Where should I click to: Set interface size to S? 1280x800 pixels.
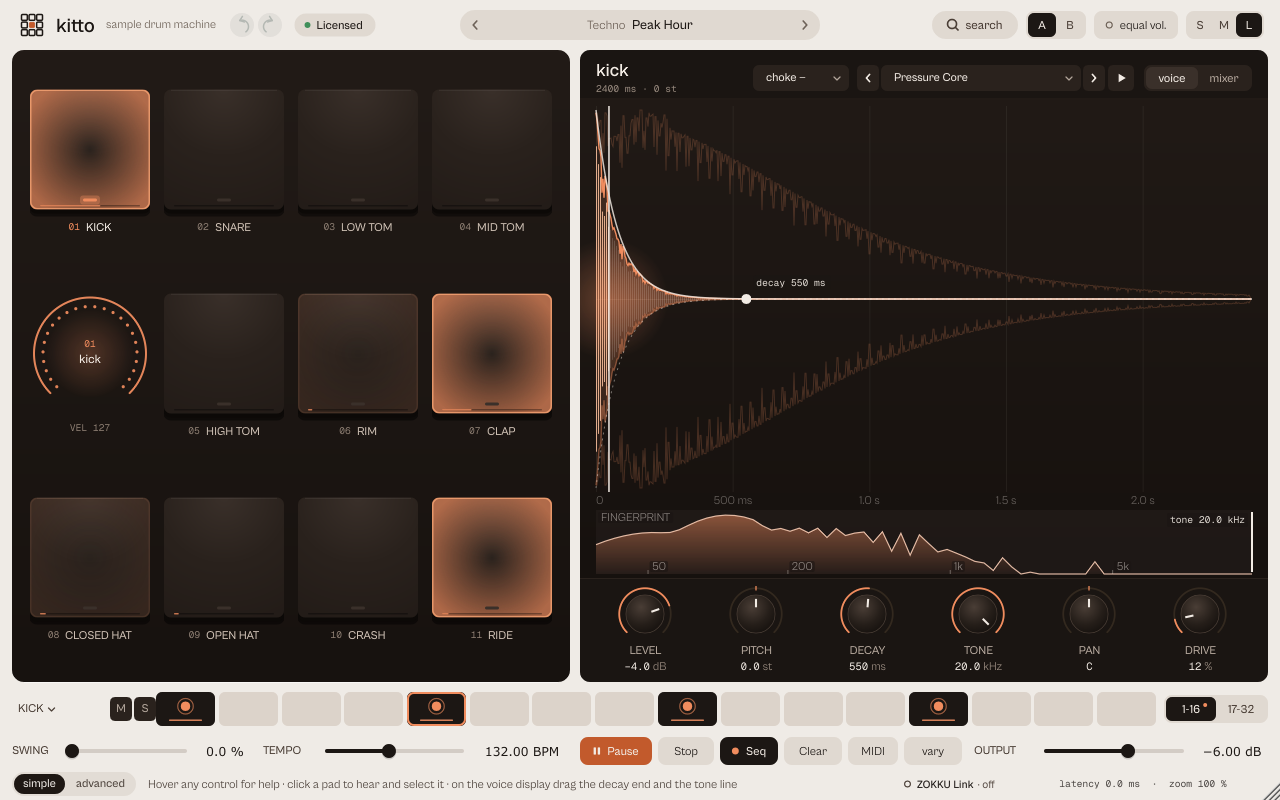coord(1200,25)
